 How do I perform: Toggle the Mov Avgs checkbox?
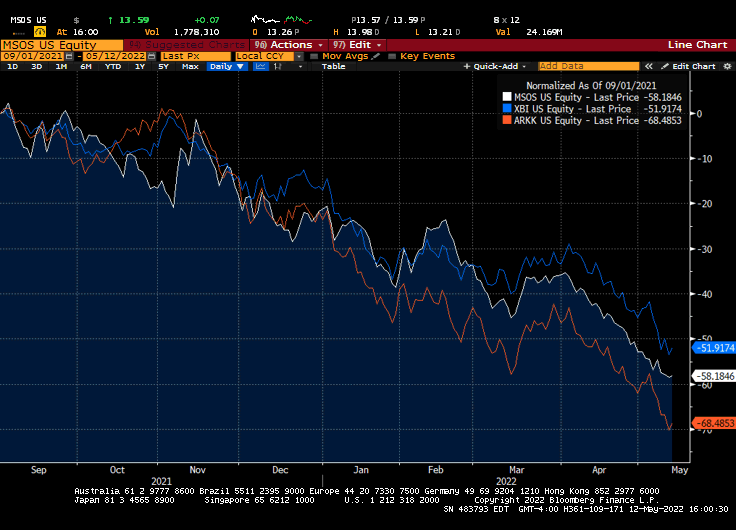(x=314, y=56)
